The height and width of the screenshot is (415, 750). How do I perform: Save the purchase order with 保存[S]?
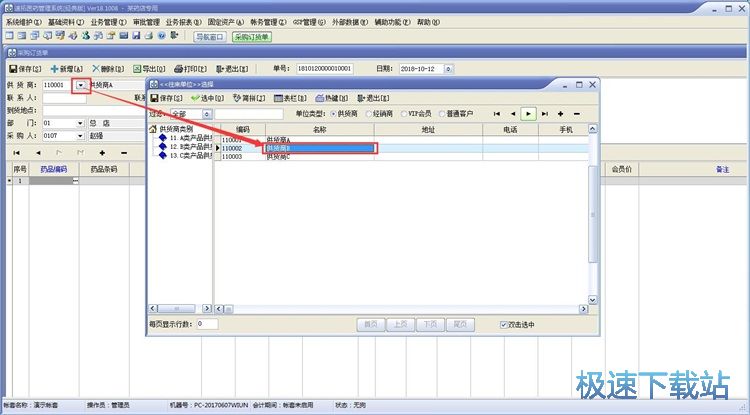point(25,69)
